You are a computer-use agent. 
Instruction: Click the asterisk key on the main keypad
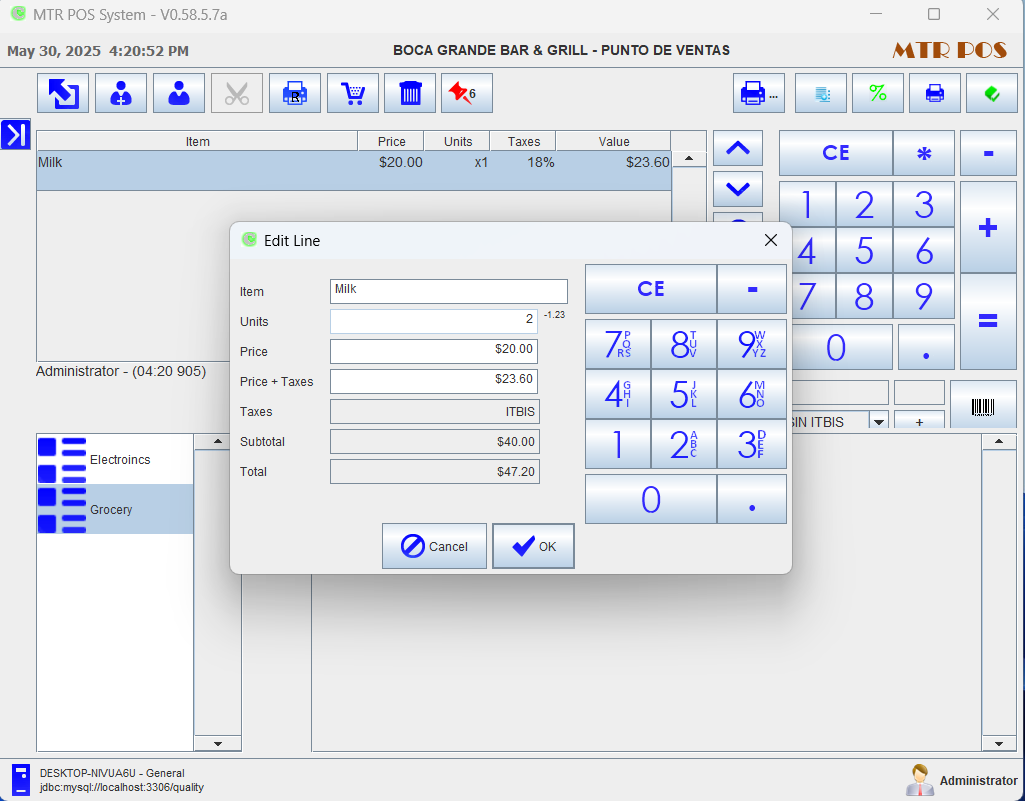pos(924,153)
